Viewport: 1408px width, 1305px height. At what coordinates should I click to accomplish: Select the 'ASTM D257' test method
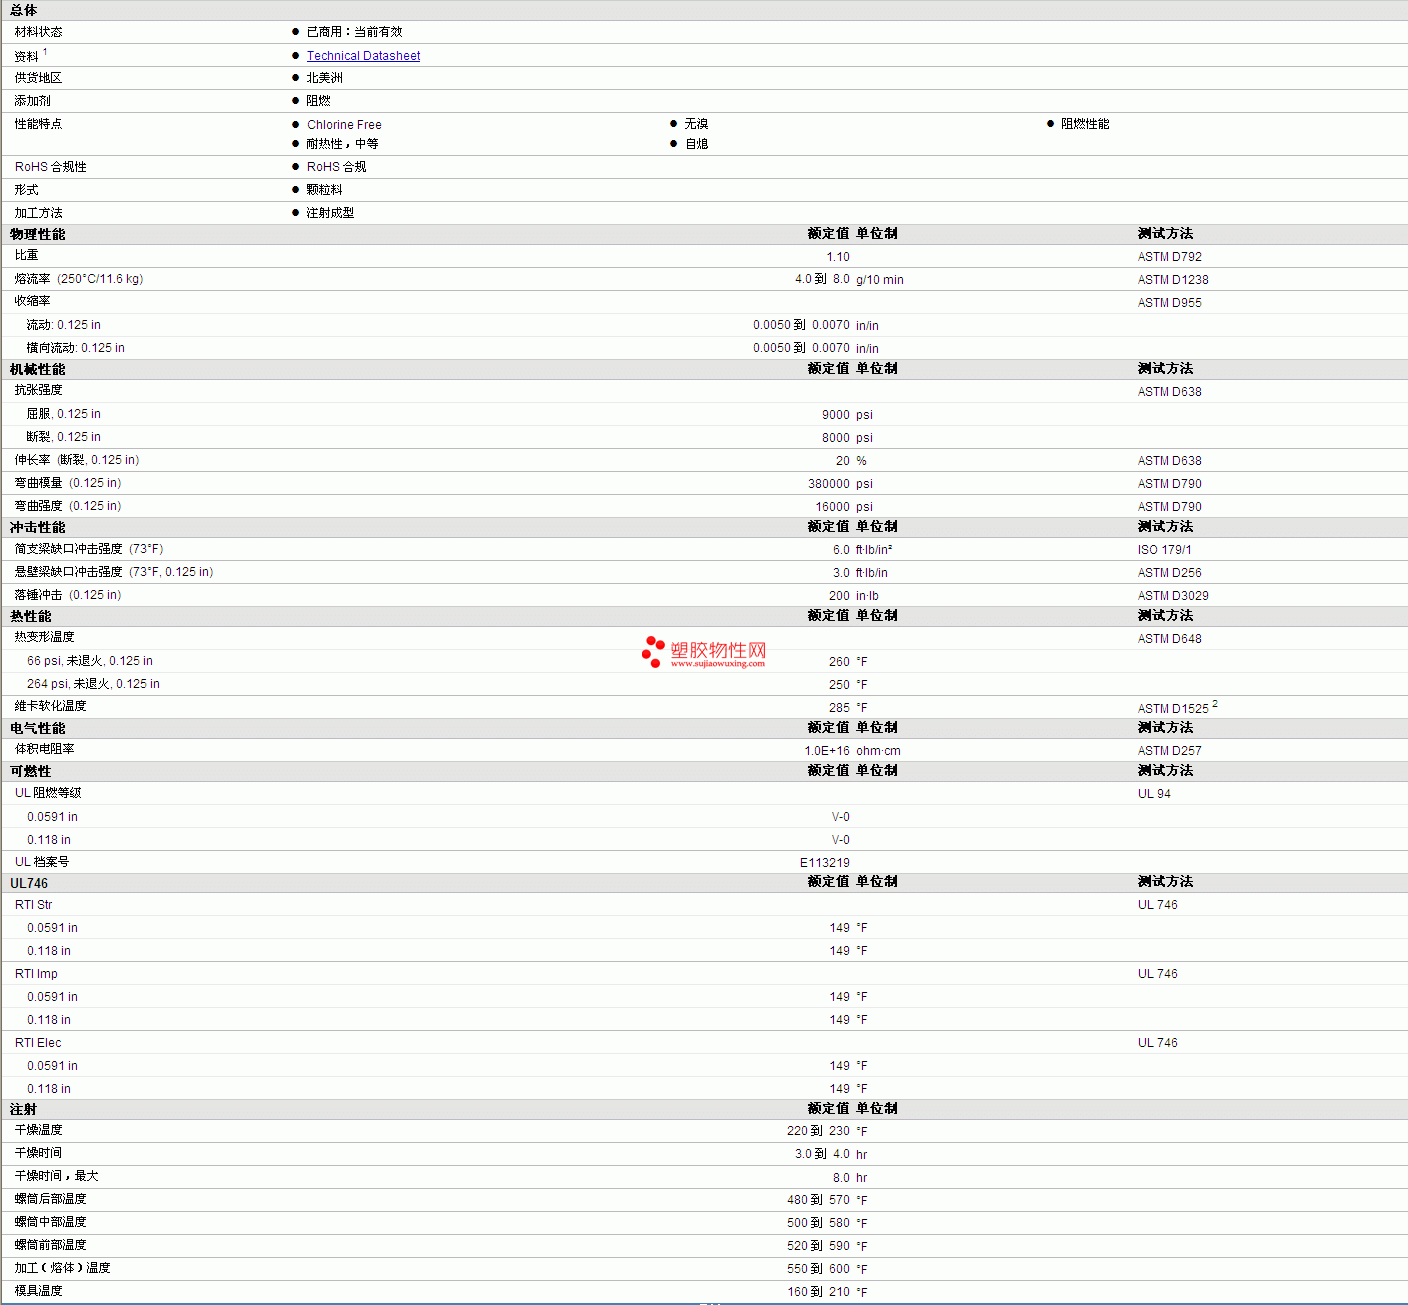coord(1170,751)
